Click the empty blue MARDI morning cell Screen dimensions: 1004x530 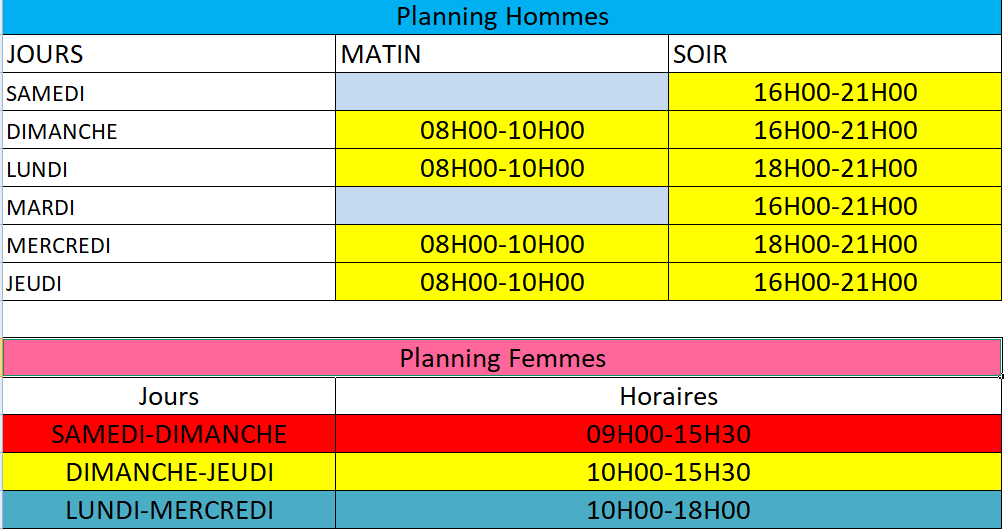pyautogui.click(x=501, y=207)
